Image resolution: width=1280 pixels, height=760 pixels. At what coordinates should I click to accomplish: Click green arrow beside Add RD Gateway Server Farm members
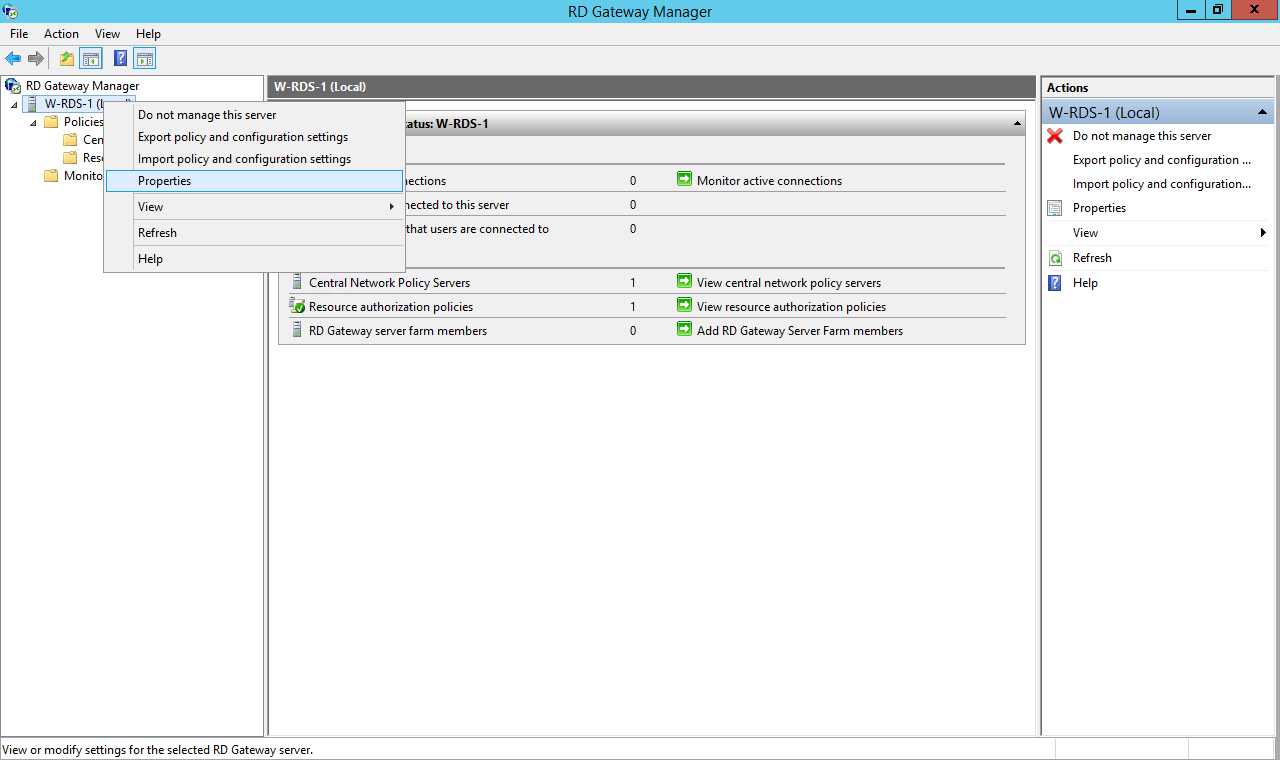click(x=684, y=330)
